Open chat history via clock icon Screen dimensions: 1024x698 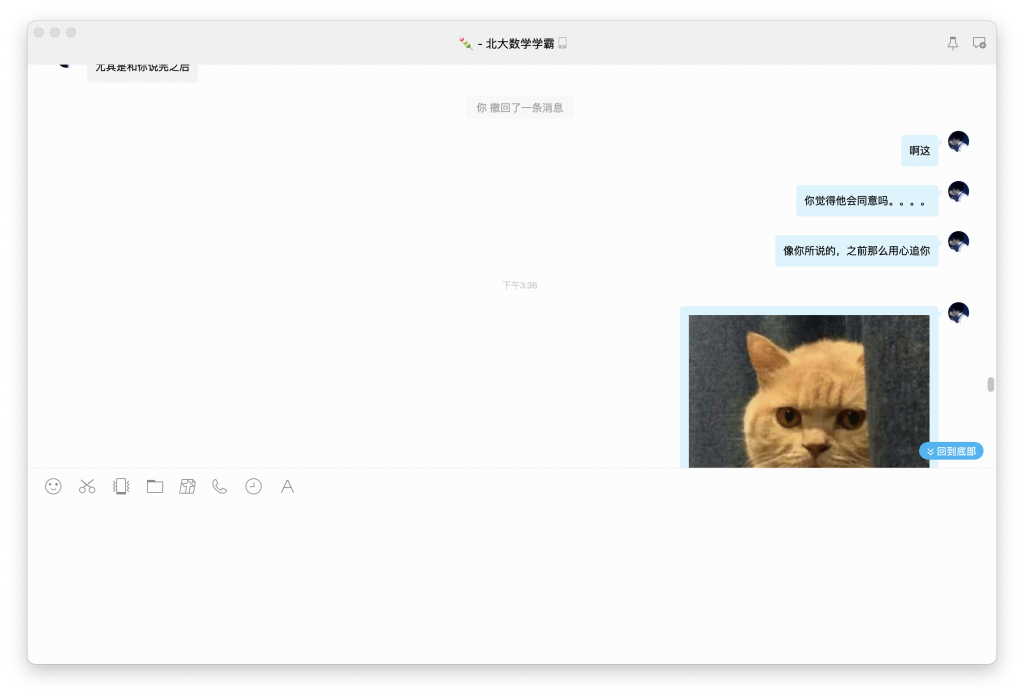(x=253, y=486)
